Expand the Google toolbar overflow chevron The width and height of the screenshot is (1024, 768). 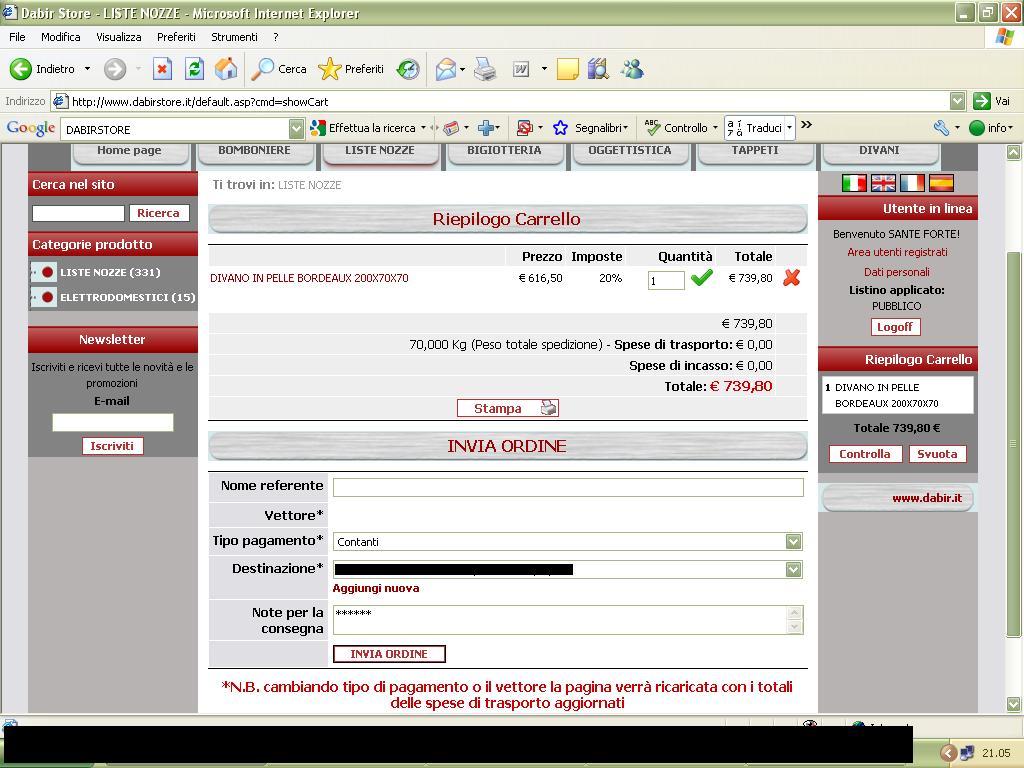(807, 125)
